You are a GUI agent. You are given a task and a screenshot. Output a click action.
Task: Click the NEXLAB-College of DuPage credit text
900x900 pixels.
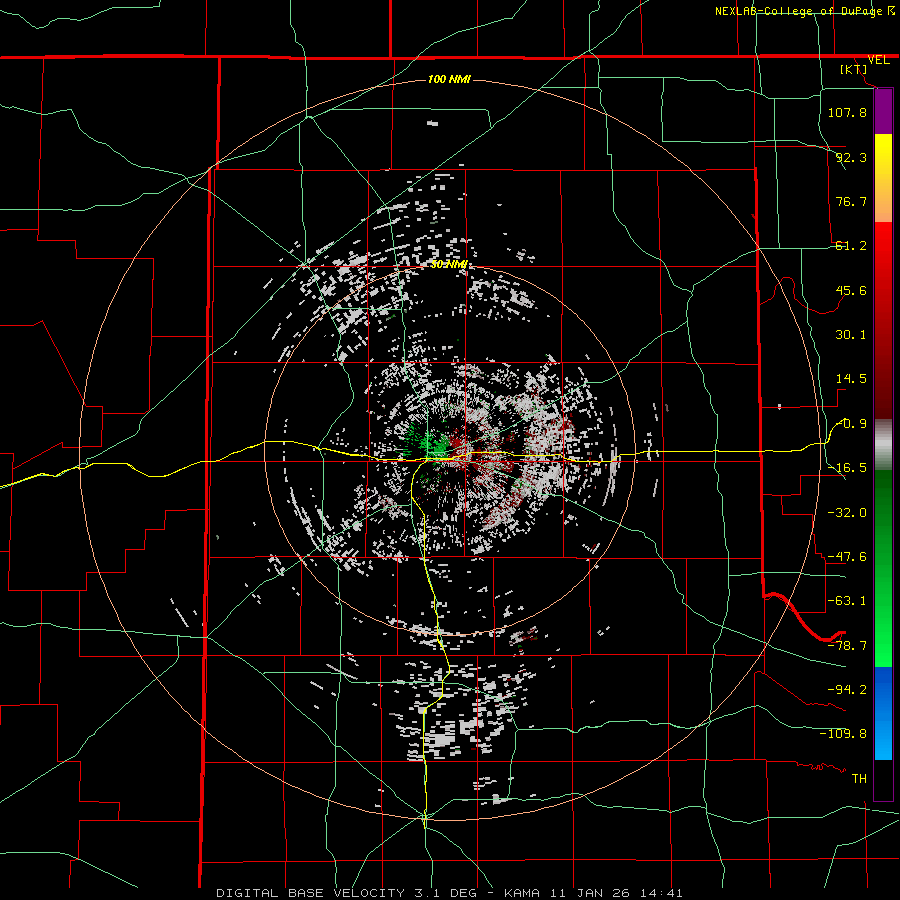click(798, 11)
